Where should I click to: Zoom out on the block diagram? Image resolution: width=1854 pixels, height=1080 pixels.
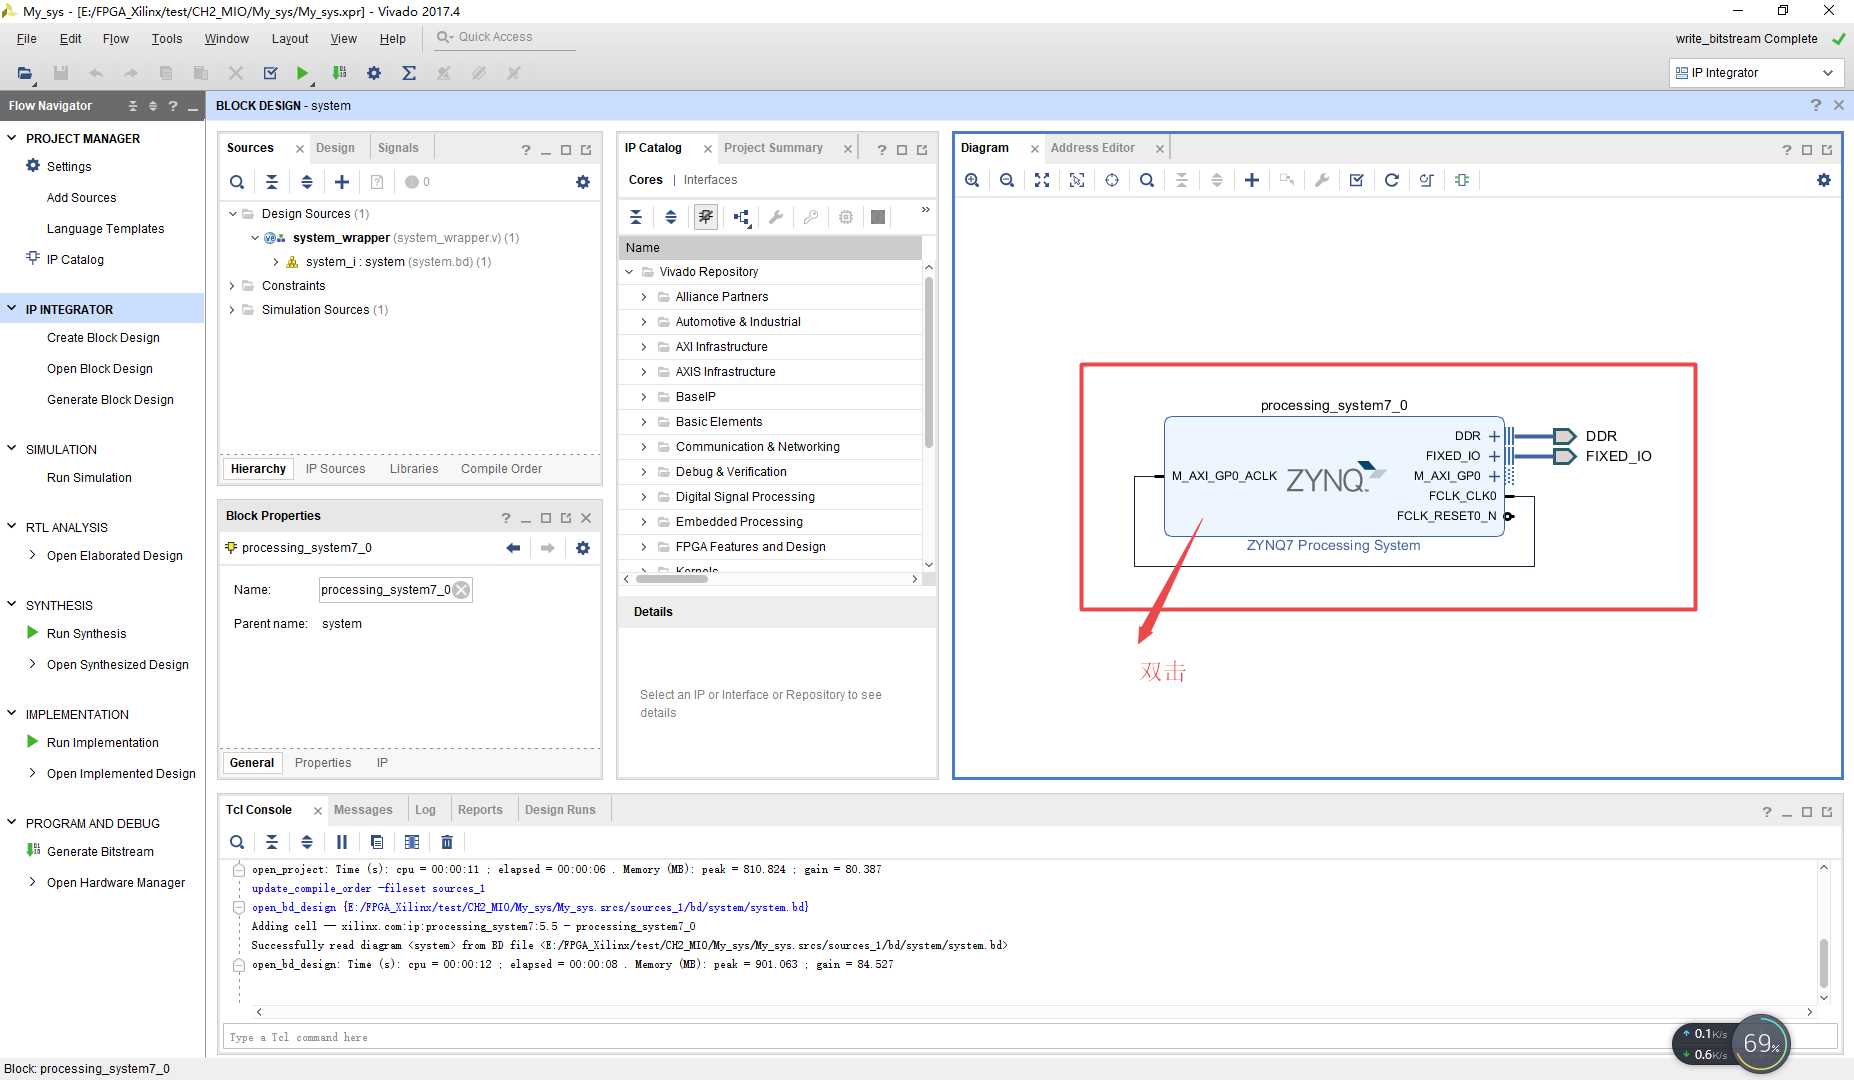(1007, 180)
